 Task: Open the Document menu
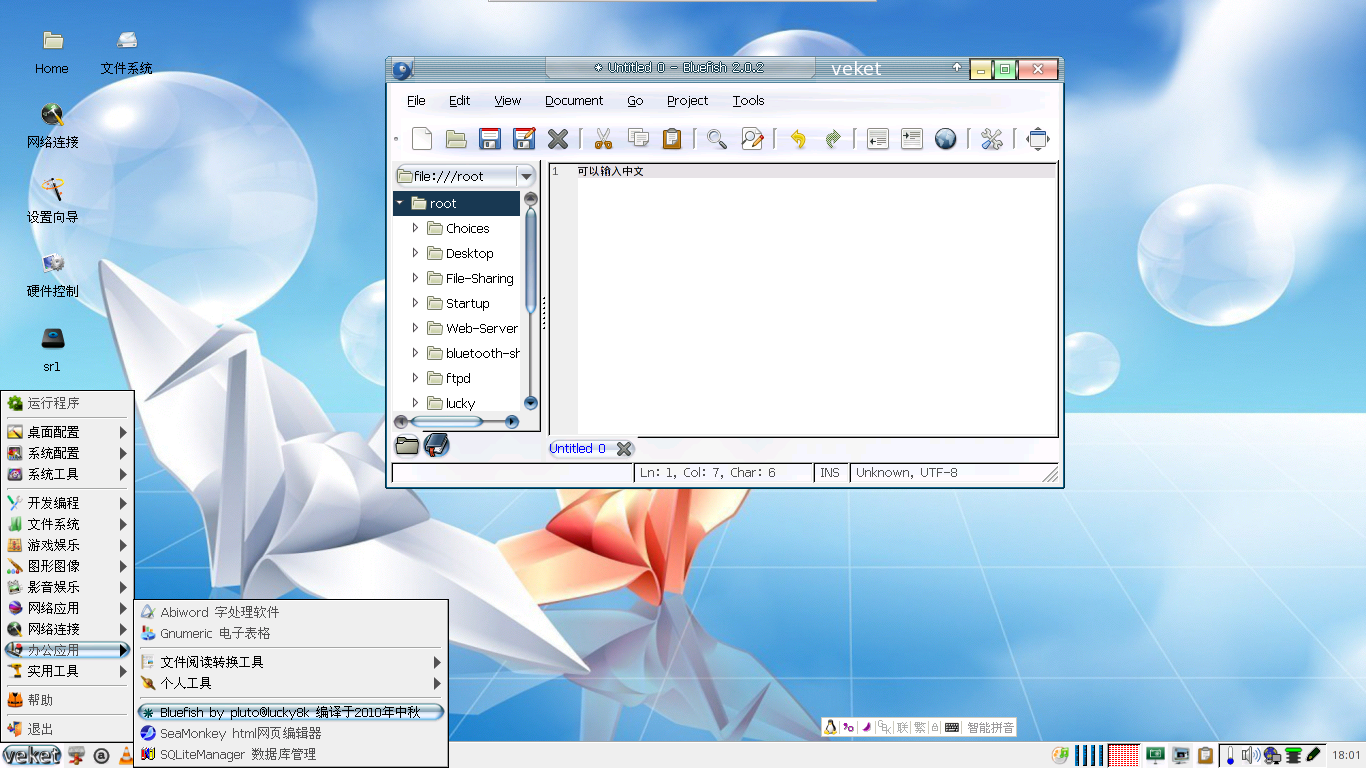[574, 100]
